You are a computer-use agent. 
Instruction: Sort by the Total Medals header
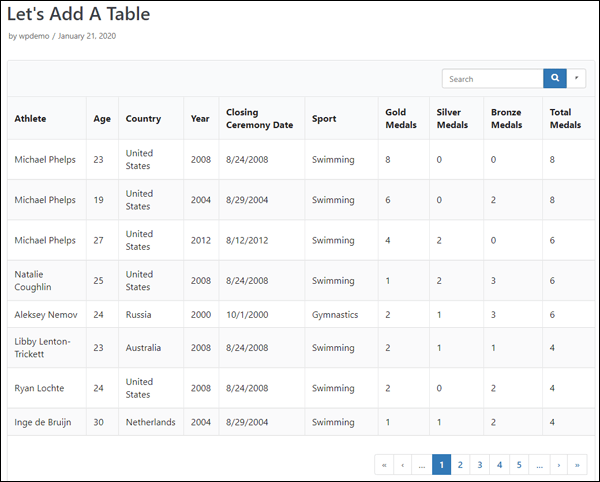click(x=565, y=119)
